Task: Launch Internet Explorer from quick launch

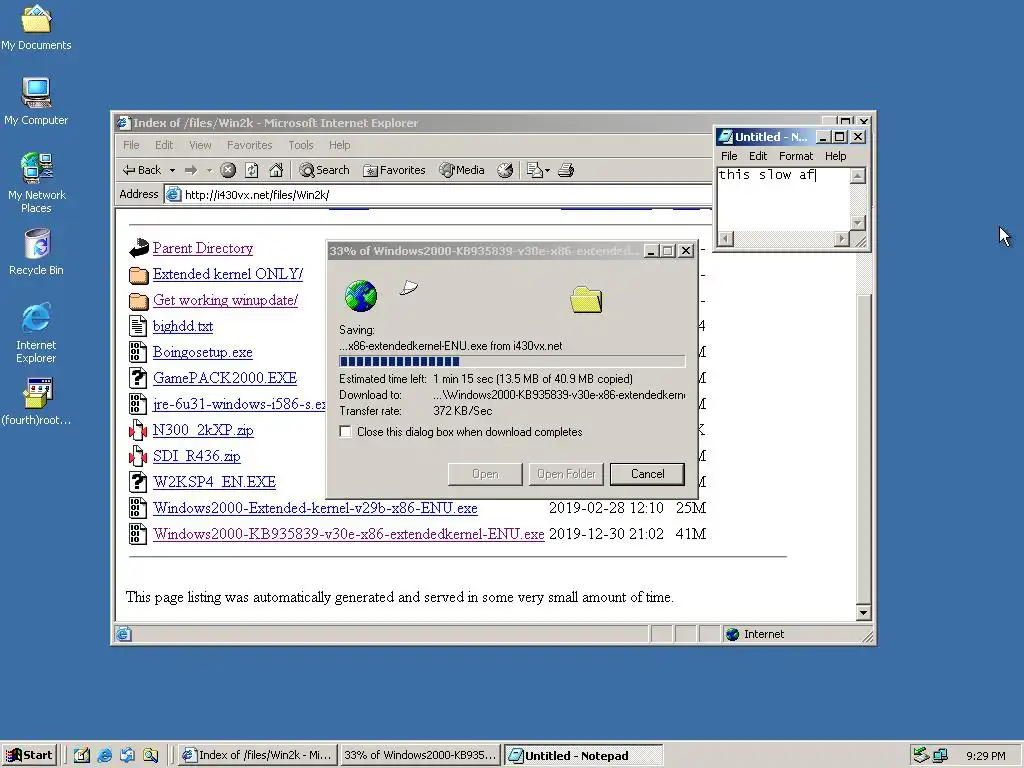Action: pyautogui.click(x=104, y=756)
